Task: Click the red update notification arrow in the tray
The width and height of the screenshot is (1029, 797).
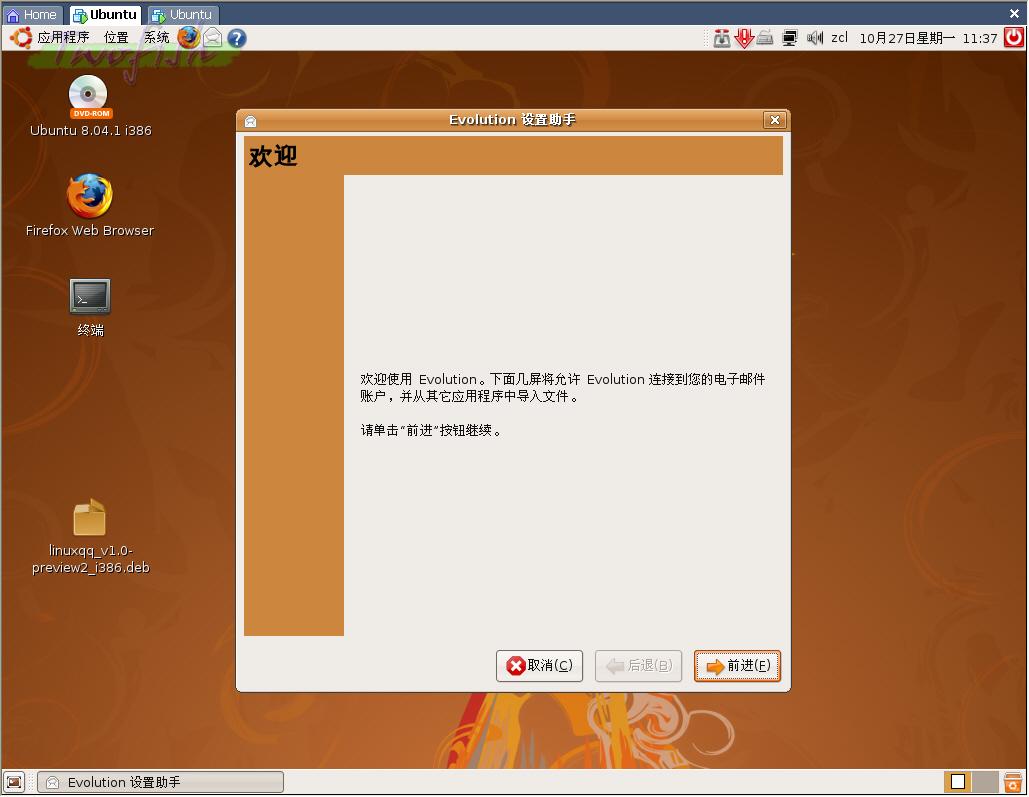Action: pyautogui.click(x=744, y=38)
